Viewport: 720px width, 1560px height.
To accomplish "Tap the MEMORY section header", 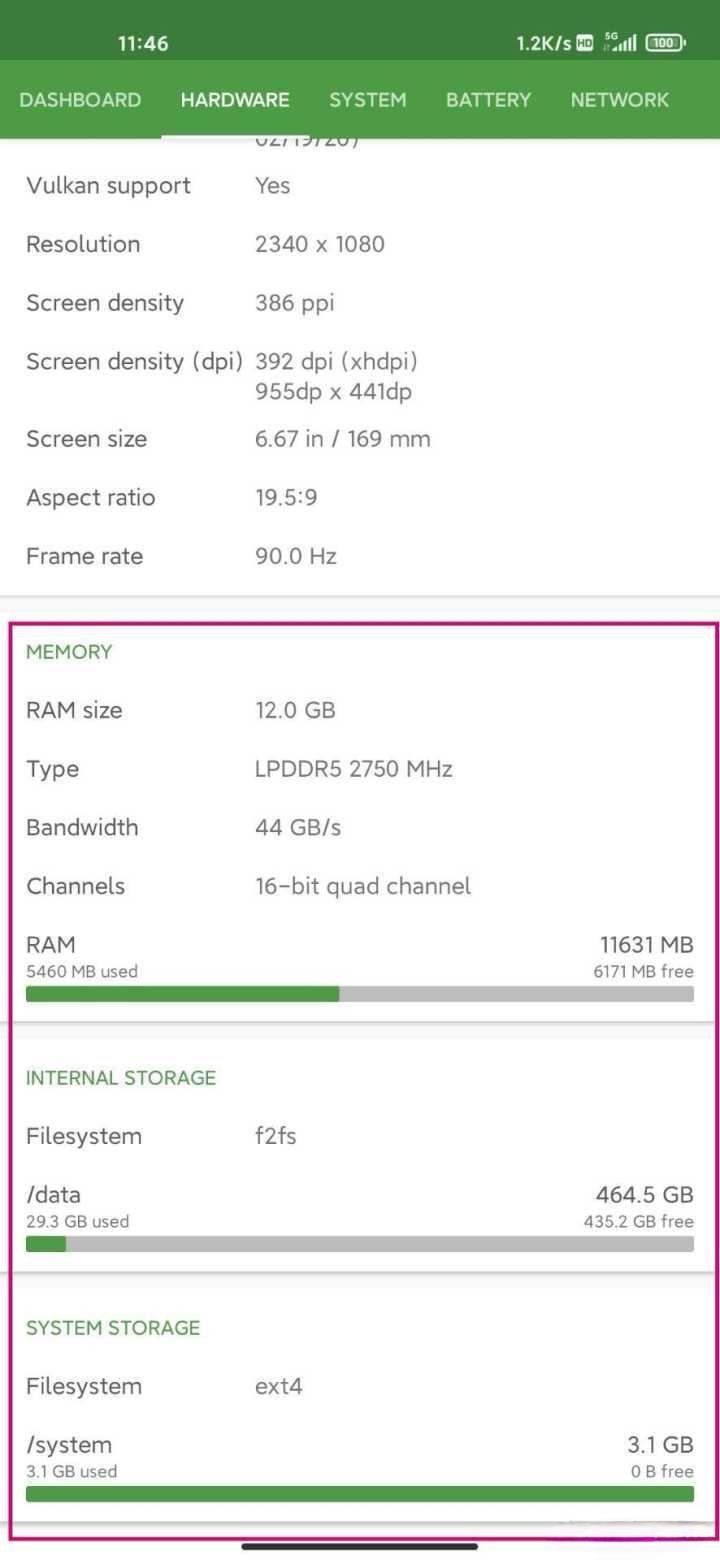I will (x=69, y=651).
